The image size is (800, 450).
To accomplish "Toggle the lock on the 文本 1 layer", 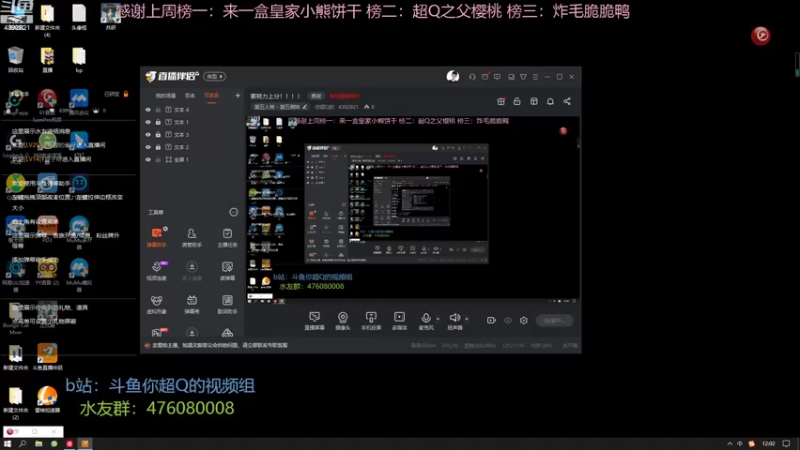I will pos(158,122).
